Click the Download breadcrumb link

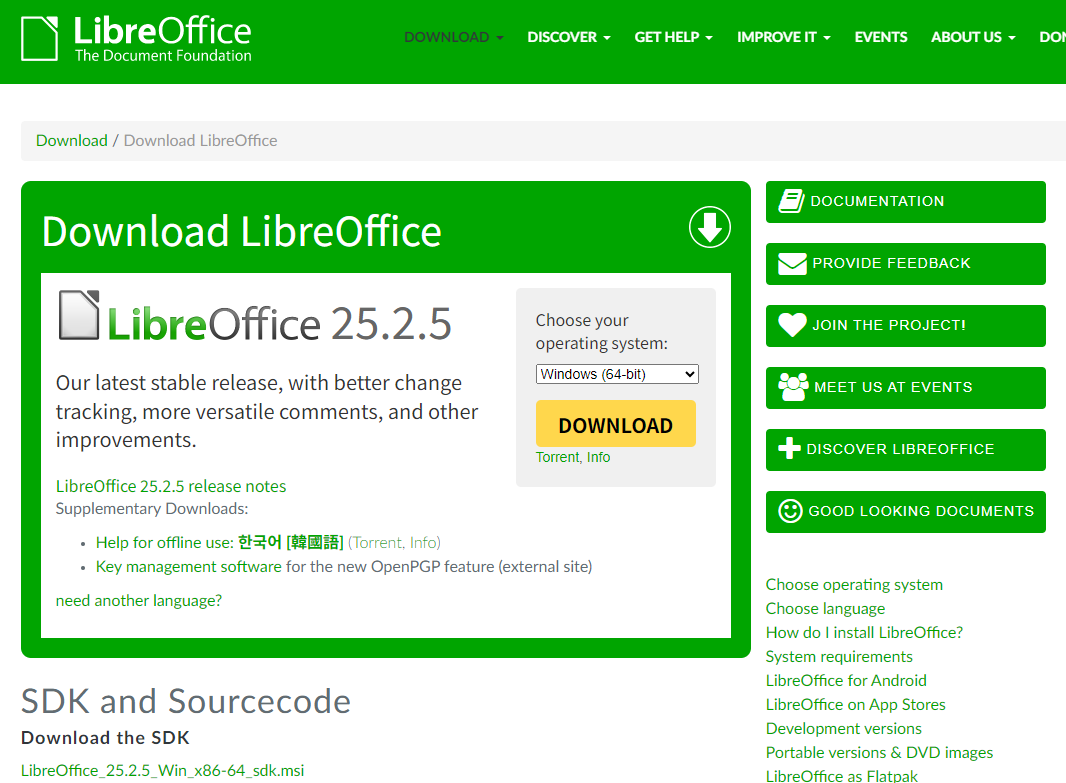(x=71, y=141)
